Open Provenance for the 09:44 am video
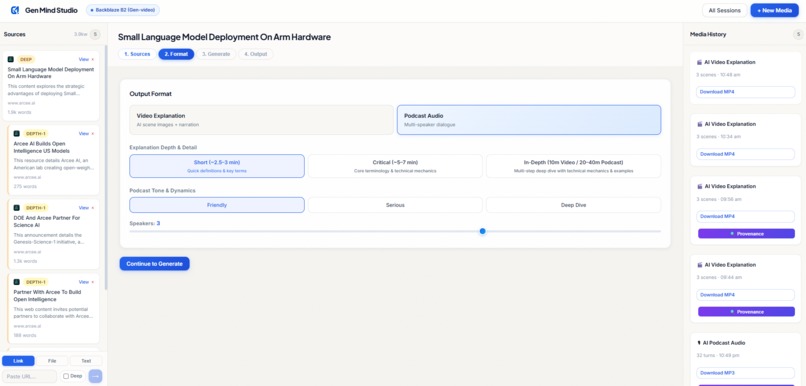 coord(746,312)
